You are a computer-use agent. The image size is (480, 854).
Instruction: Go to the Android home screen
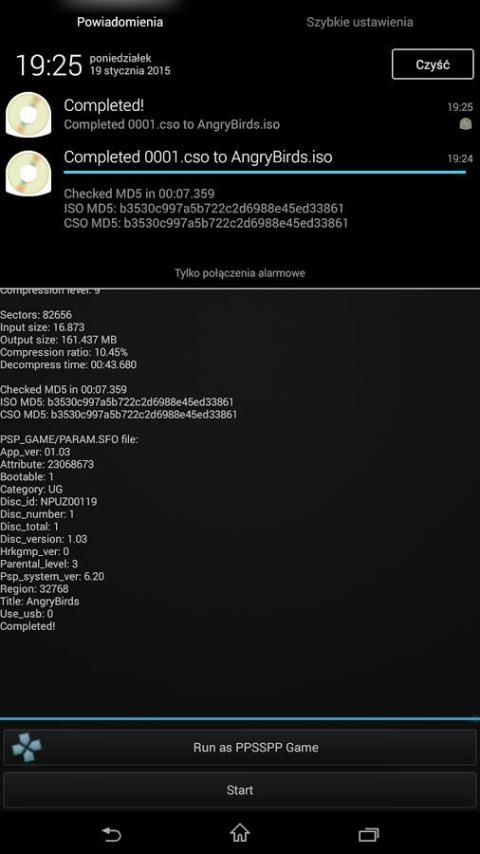(240, 833)
